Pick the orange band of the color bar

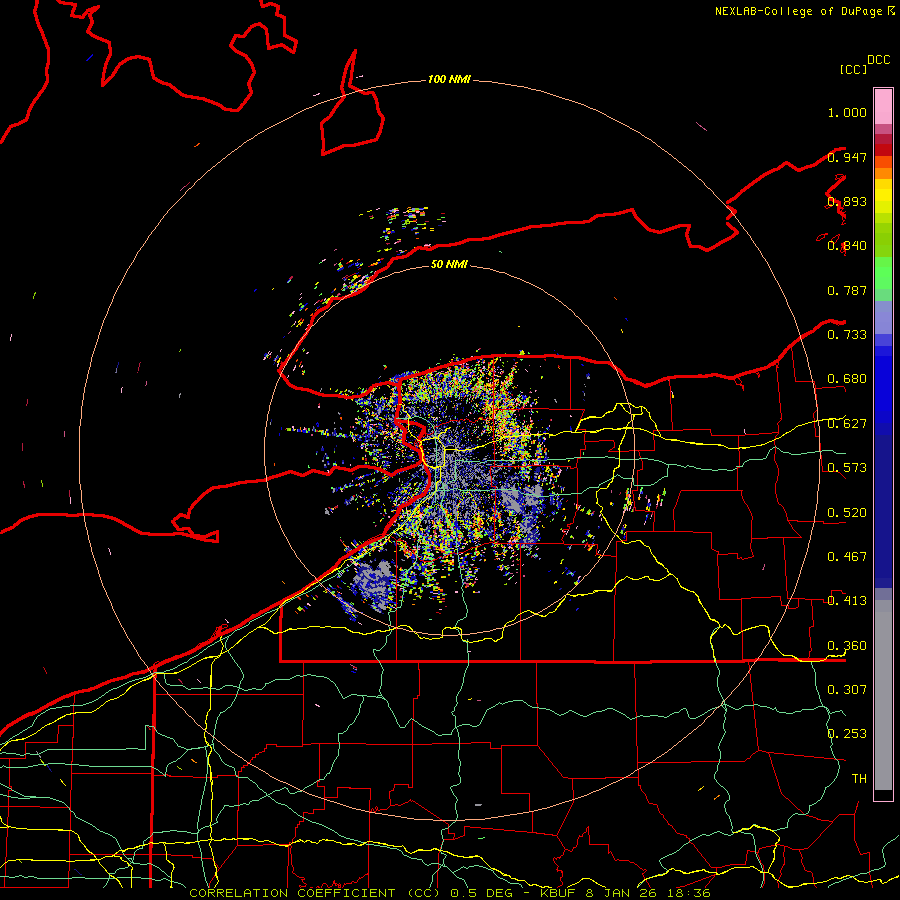coord(883,173)
